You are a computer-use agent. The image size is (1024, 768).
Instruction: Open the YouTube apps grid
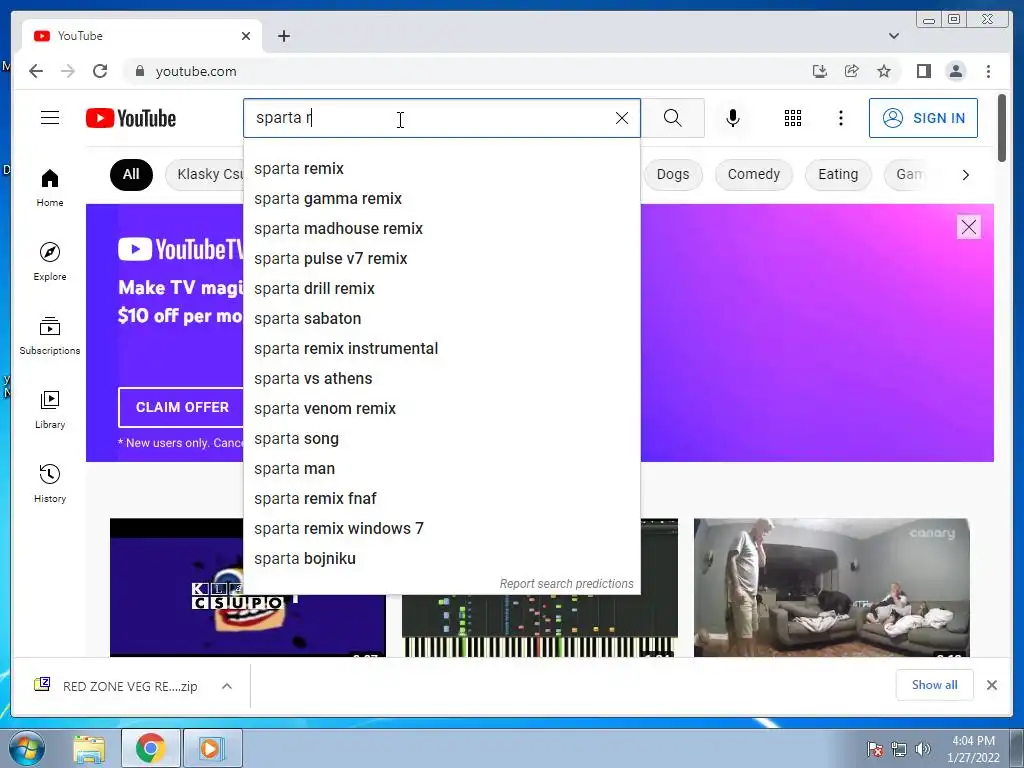(793, 118)
